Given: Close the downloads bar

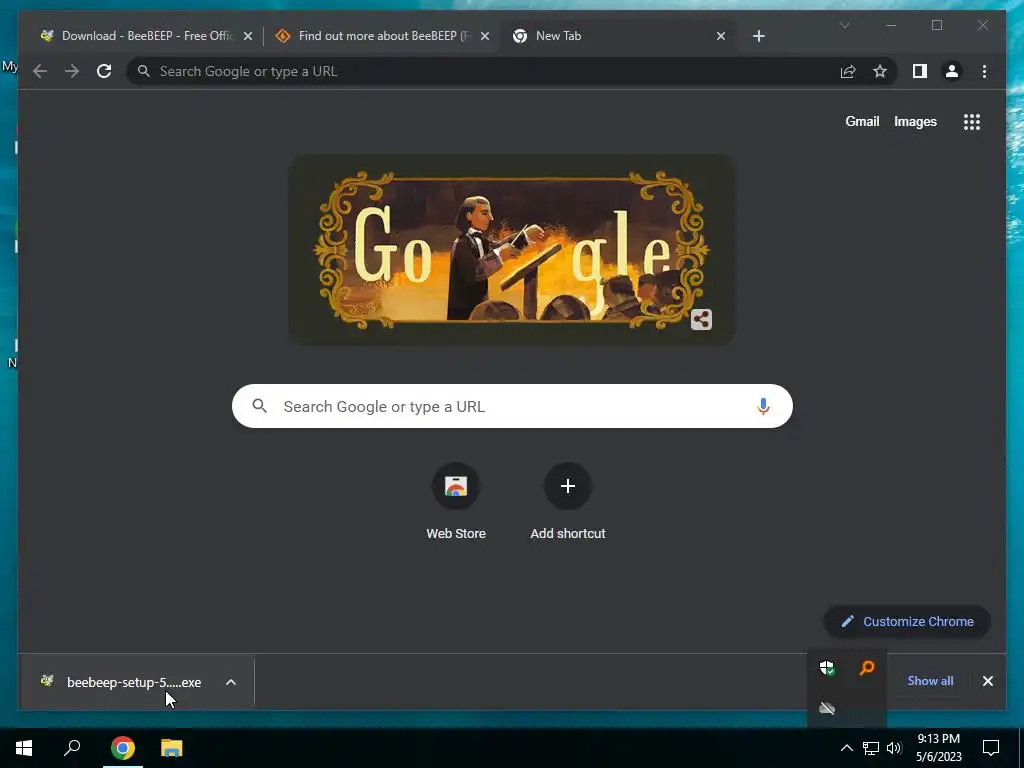Looking at the screenshot, I should (x=987, y=681).
